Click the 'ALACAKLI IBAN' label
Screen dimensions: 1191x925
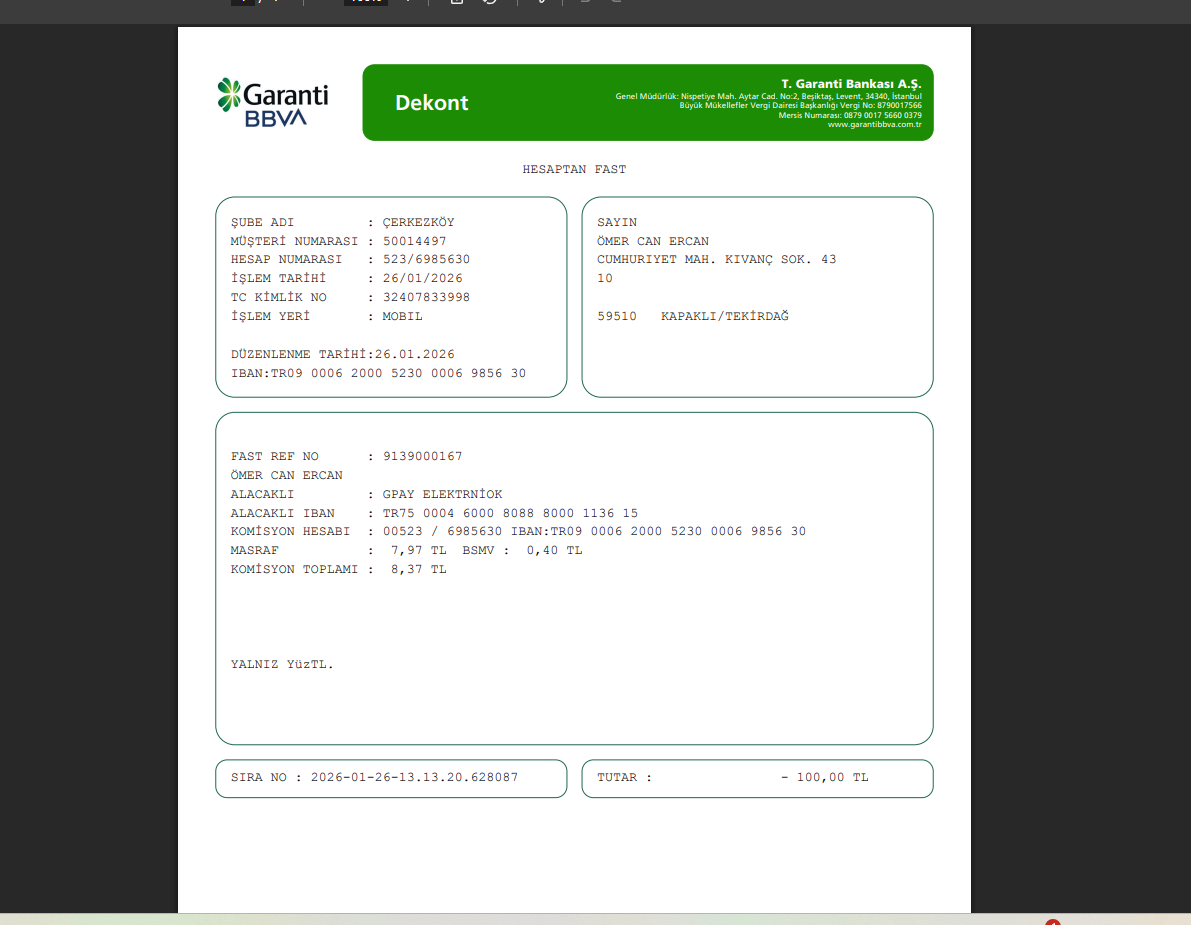pyautogui.click(x=282, y=513)
